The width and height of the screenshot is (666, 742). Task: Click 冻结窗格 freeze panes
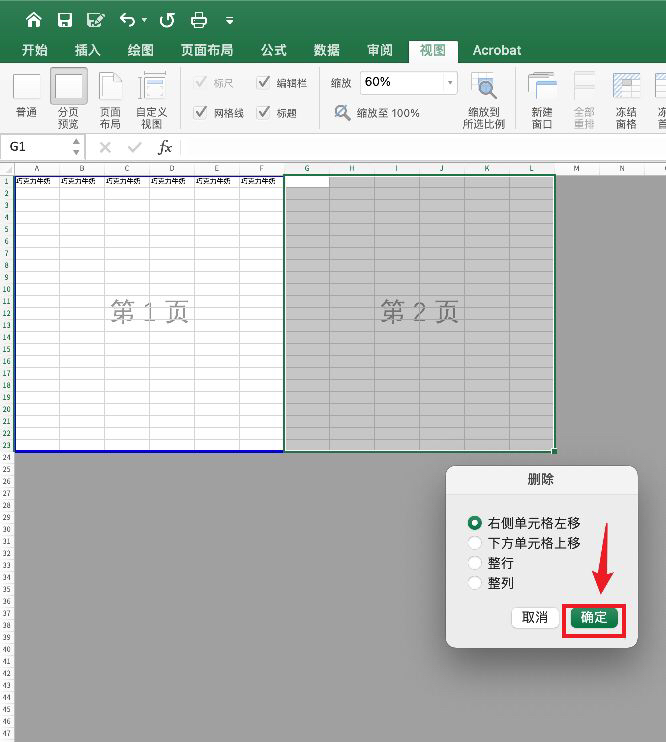[x=626, y=100]
